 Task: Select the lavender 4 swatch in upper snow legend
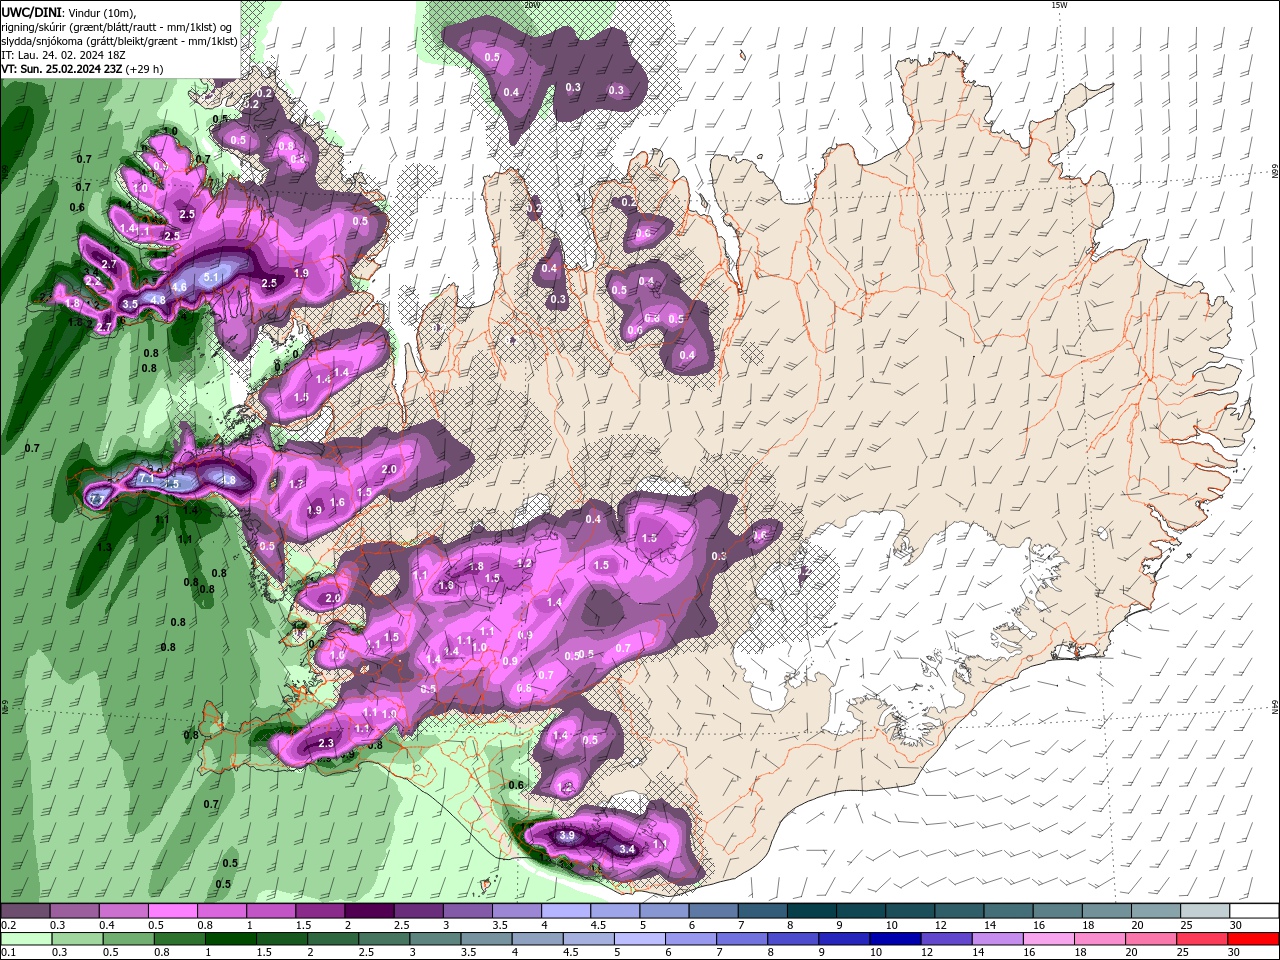click(567, 911)
